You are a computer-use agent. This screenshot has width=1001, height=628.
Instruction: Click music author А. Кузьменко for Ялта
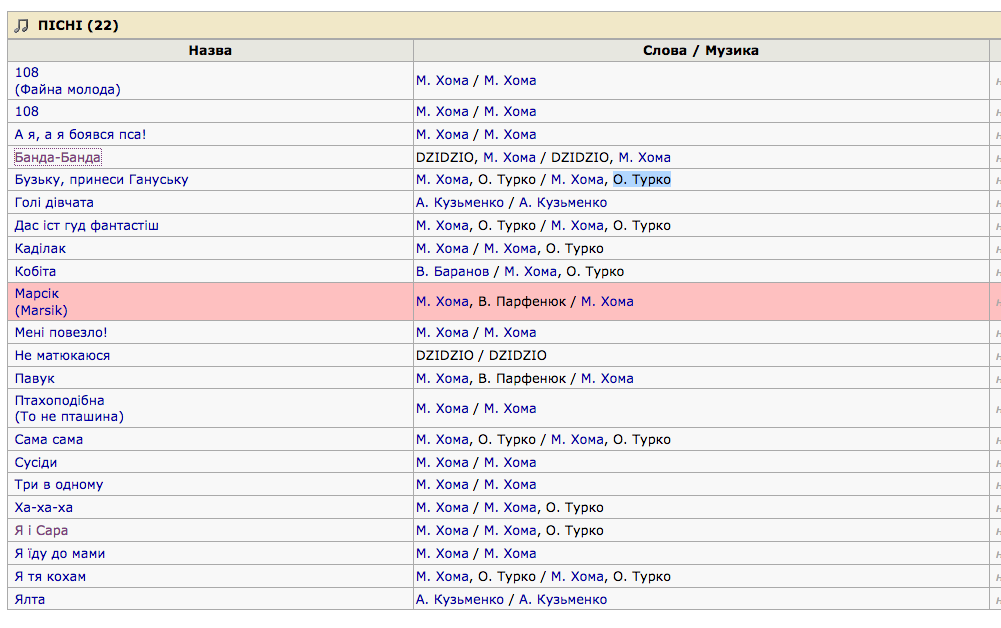pos(563,600)
